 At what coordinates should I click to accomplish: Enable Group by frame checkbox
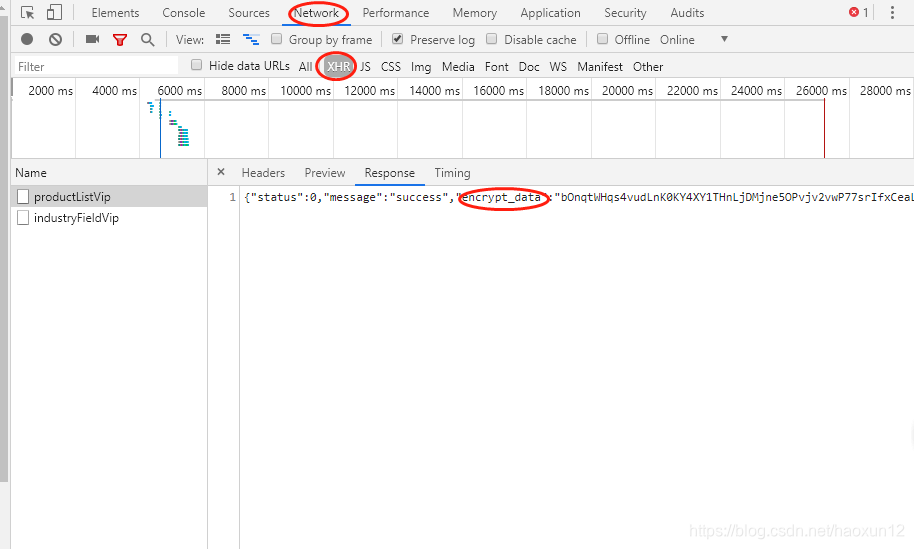click(277, 39)
